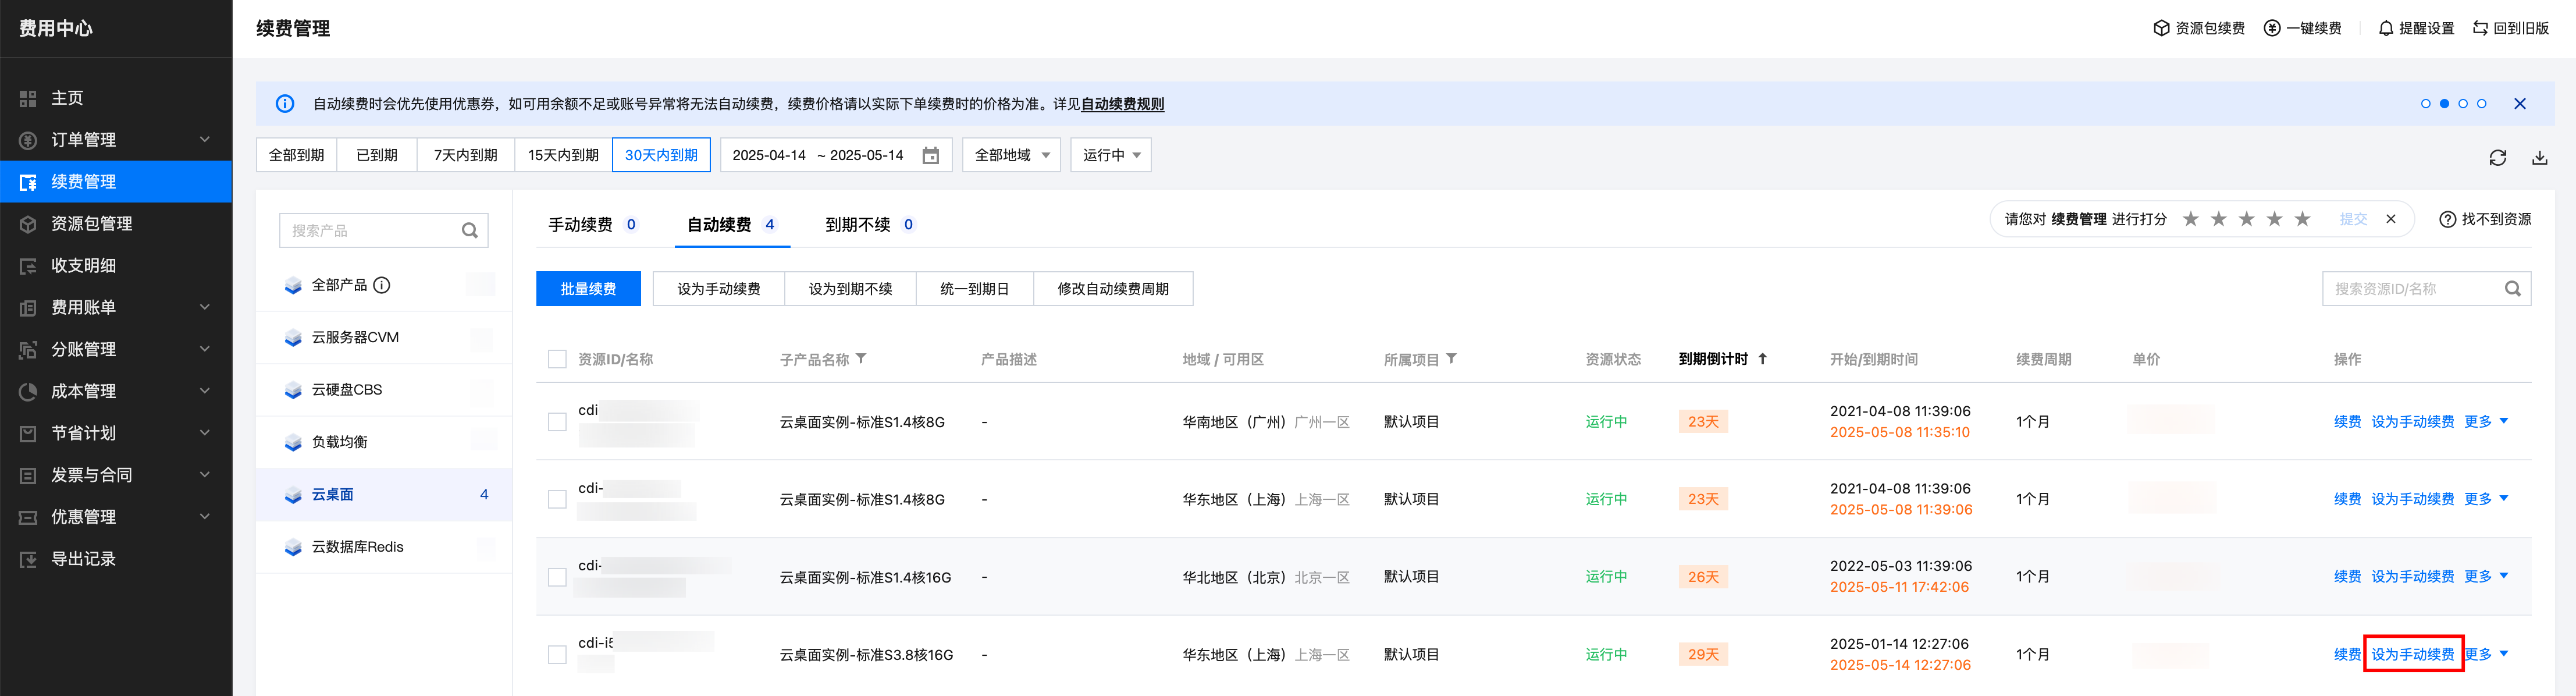Open the 全部地域 region dropdown
Viewport: 2576px width, 696px height.
[1012, 155]
